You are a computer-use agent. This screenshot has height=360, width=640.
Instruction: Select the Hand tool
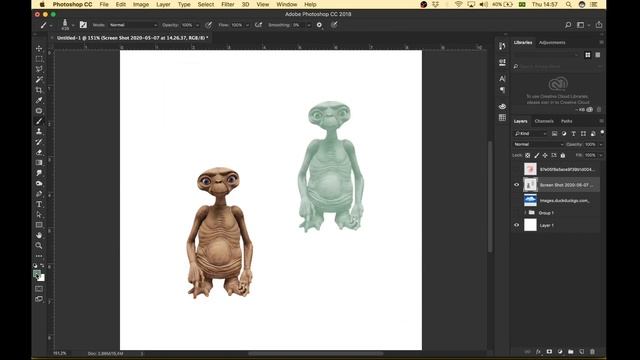[39, 236]
